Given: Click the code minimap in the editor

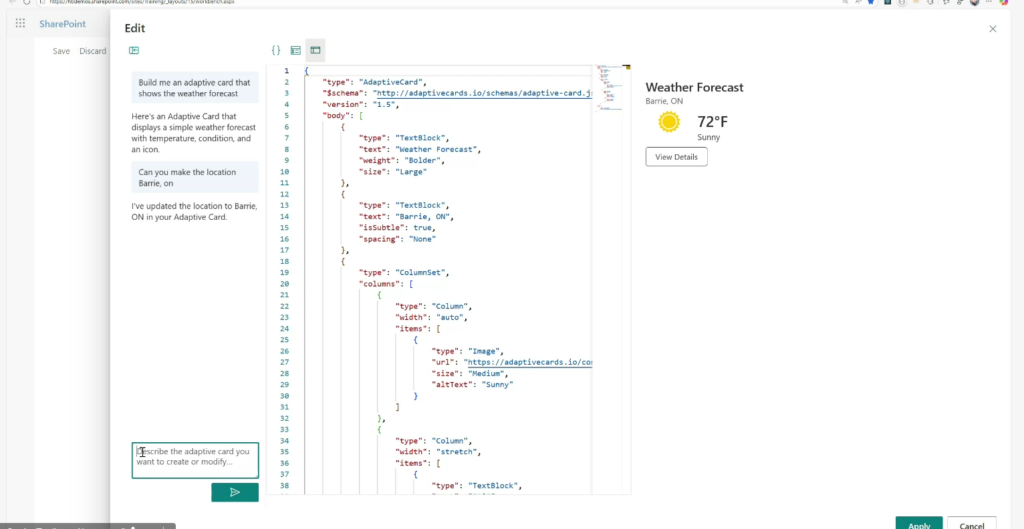Looking at the screenshot, I should [609, 87].
